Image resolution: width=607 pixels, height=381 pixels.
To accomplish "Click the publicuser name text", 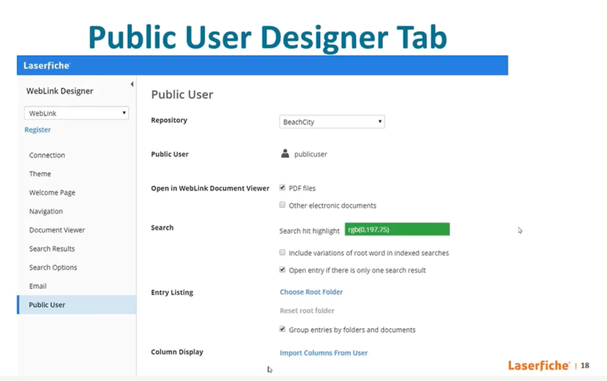I will [x=310, y=154].
